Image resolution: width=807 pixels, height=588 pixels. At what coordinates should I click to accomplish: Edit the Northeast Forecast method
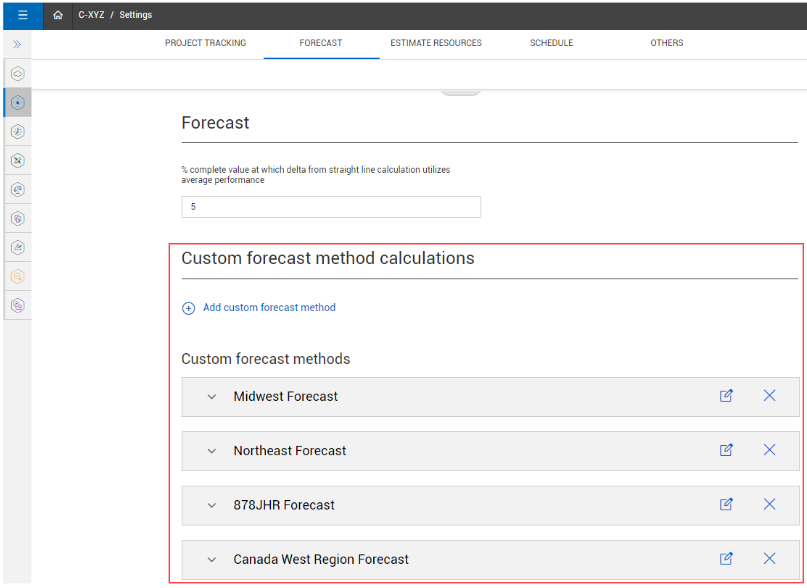coord(726,450)
